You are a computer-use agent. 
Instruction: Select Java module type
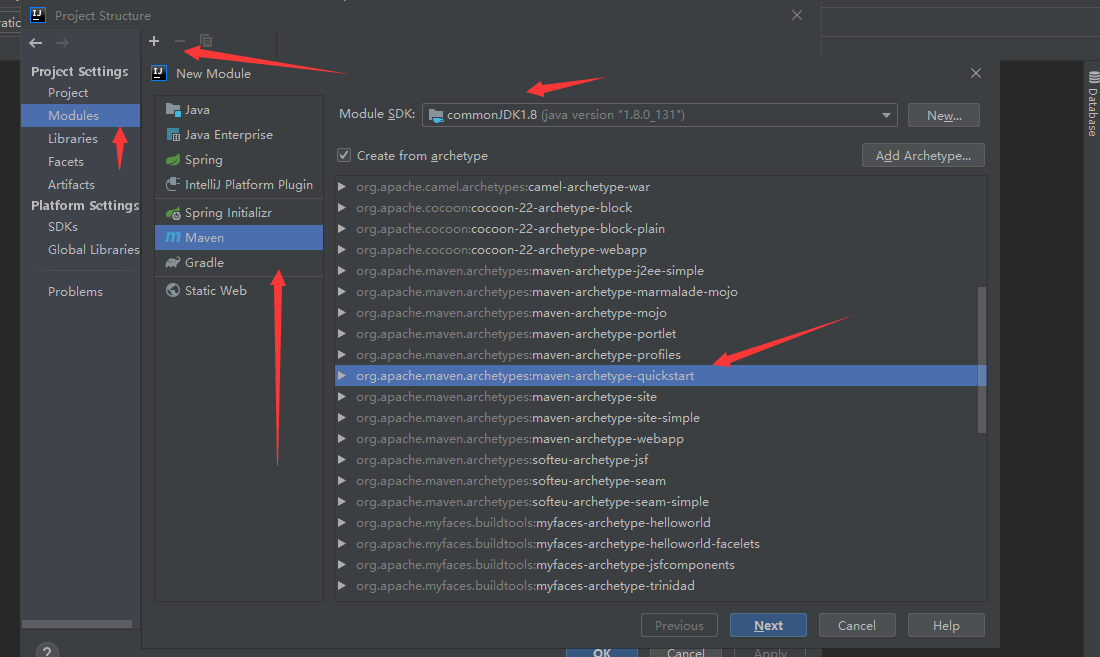(239, 109)
